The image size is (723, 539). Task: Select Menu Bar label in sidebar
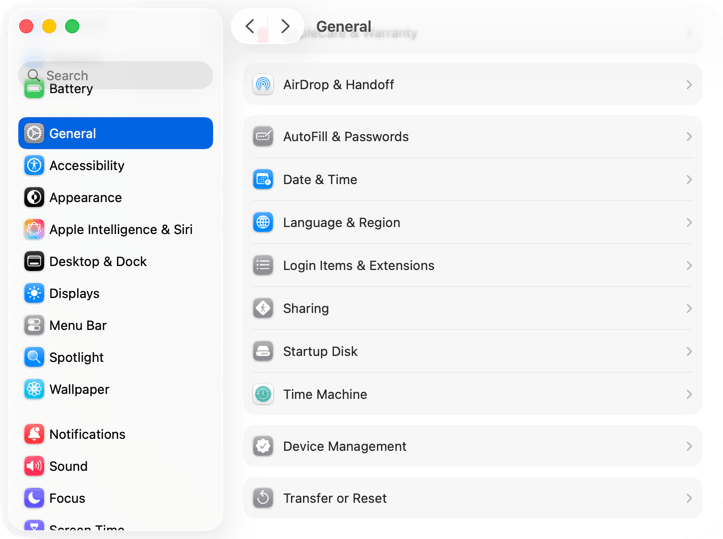click(78, 326)
